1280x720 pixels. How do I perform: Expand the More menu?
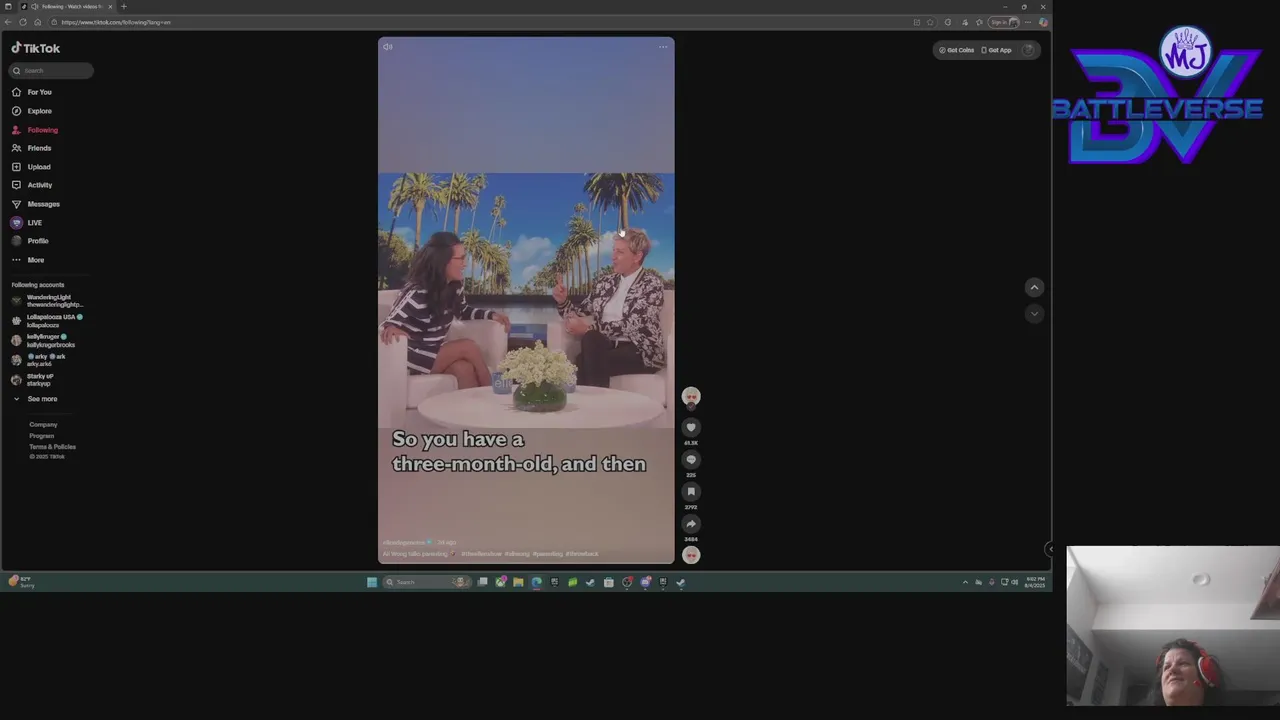pyautogui.click(x=28, y=260)
